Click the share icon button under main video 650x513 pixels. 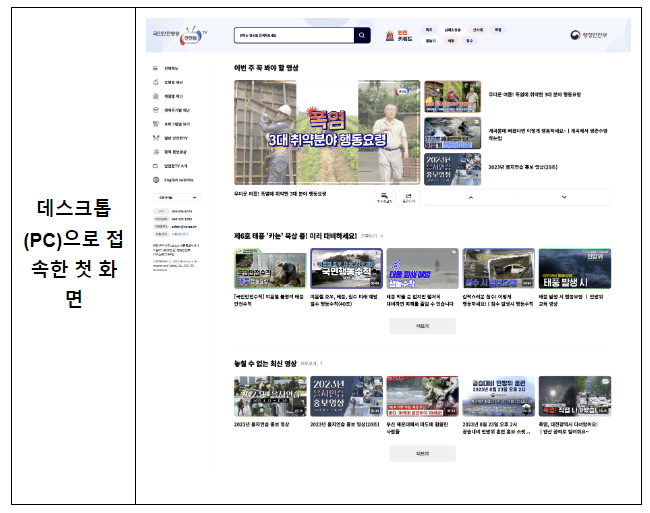(x=408, y=198)
